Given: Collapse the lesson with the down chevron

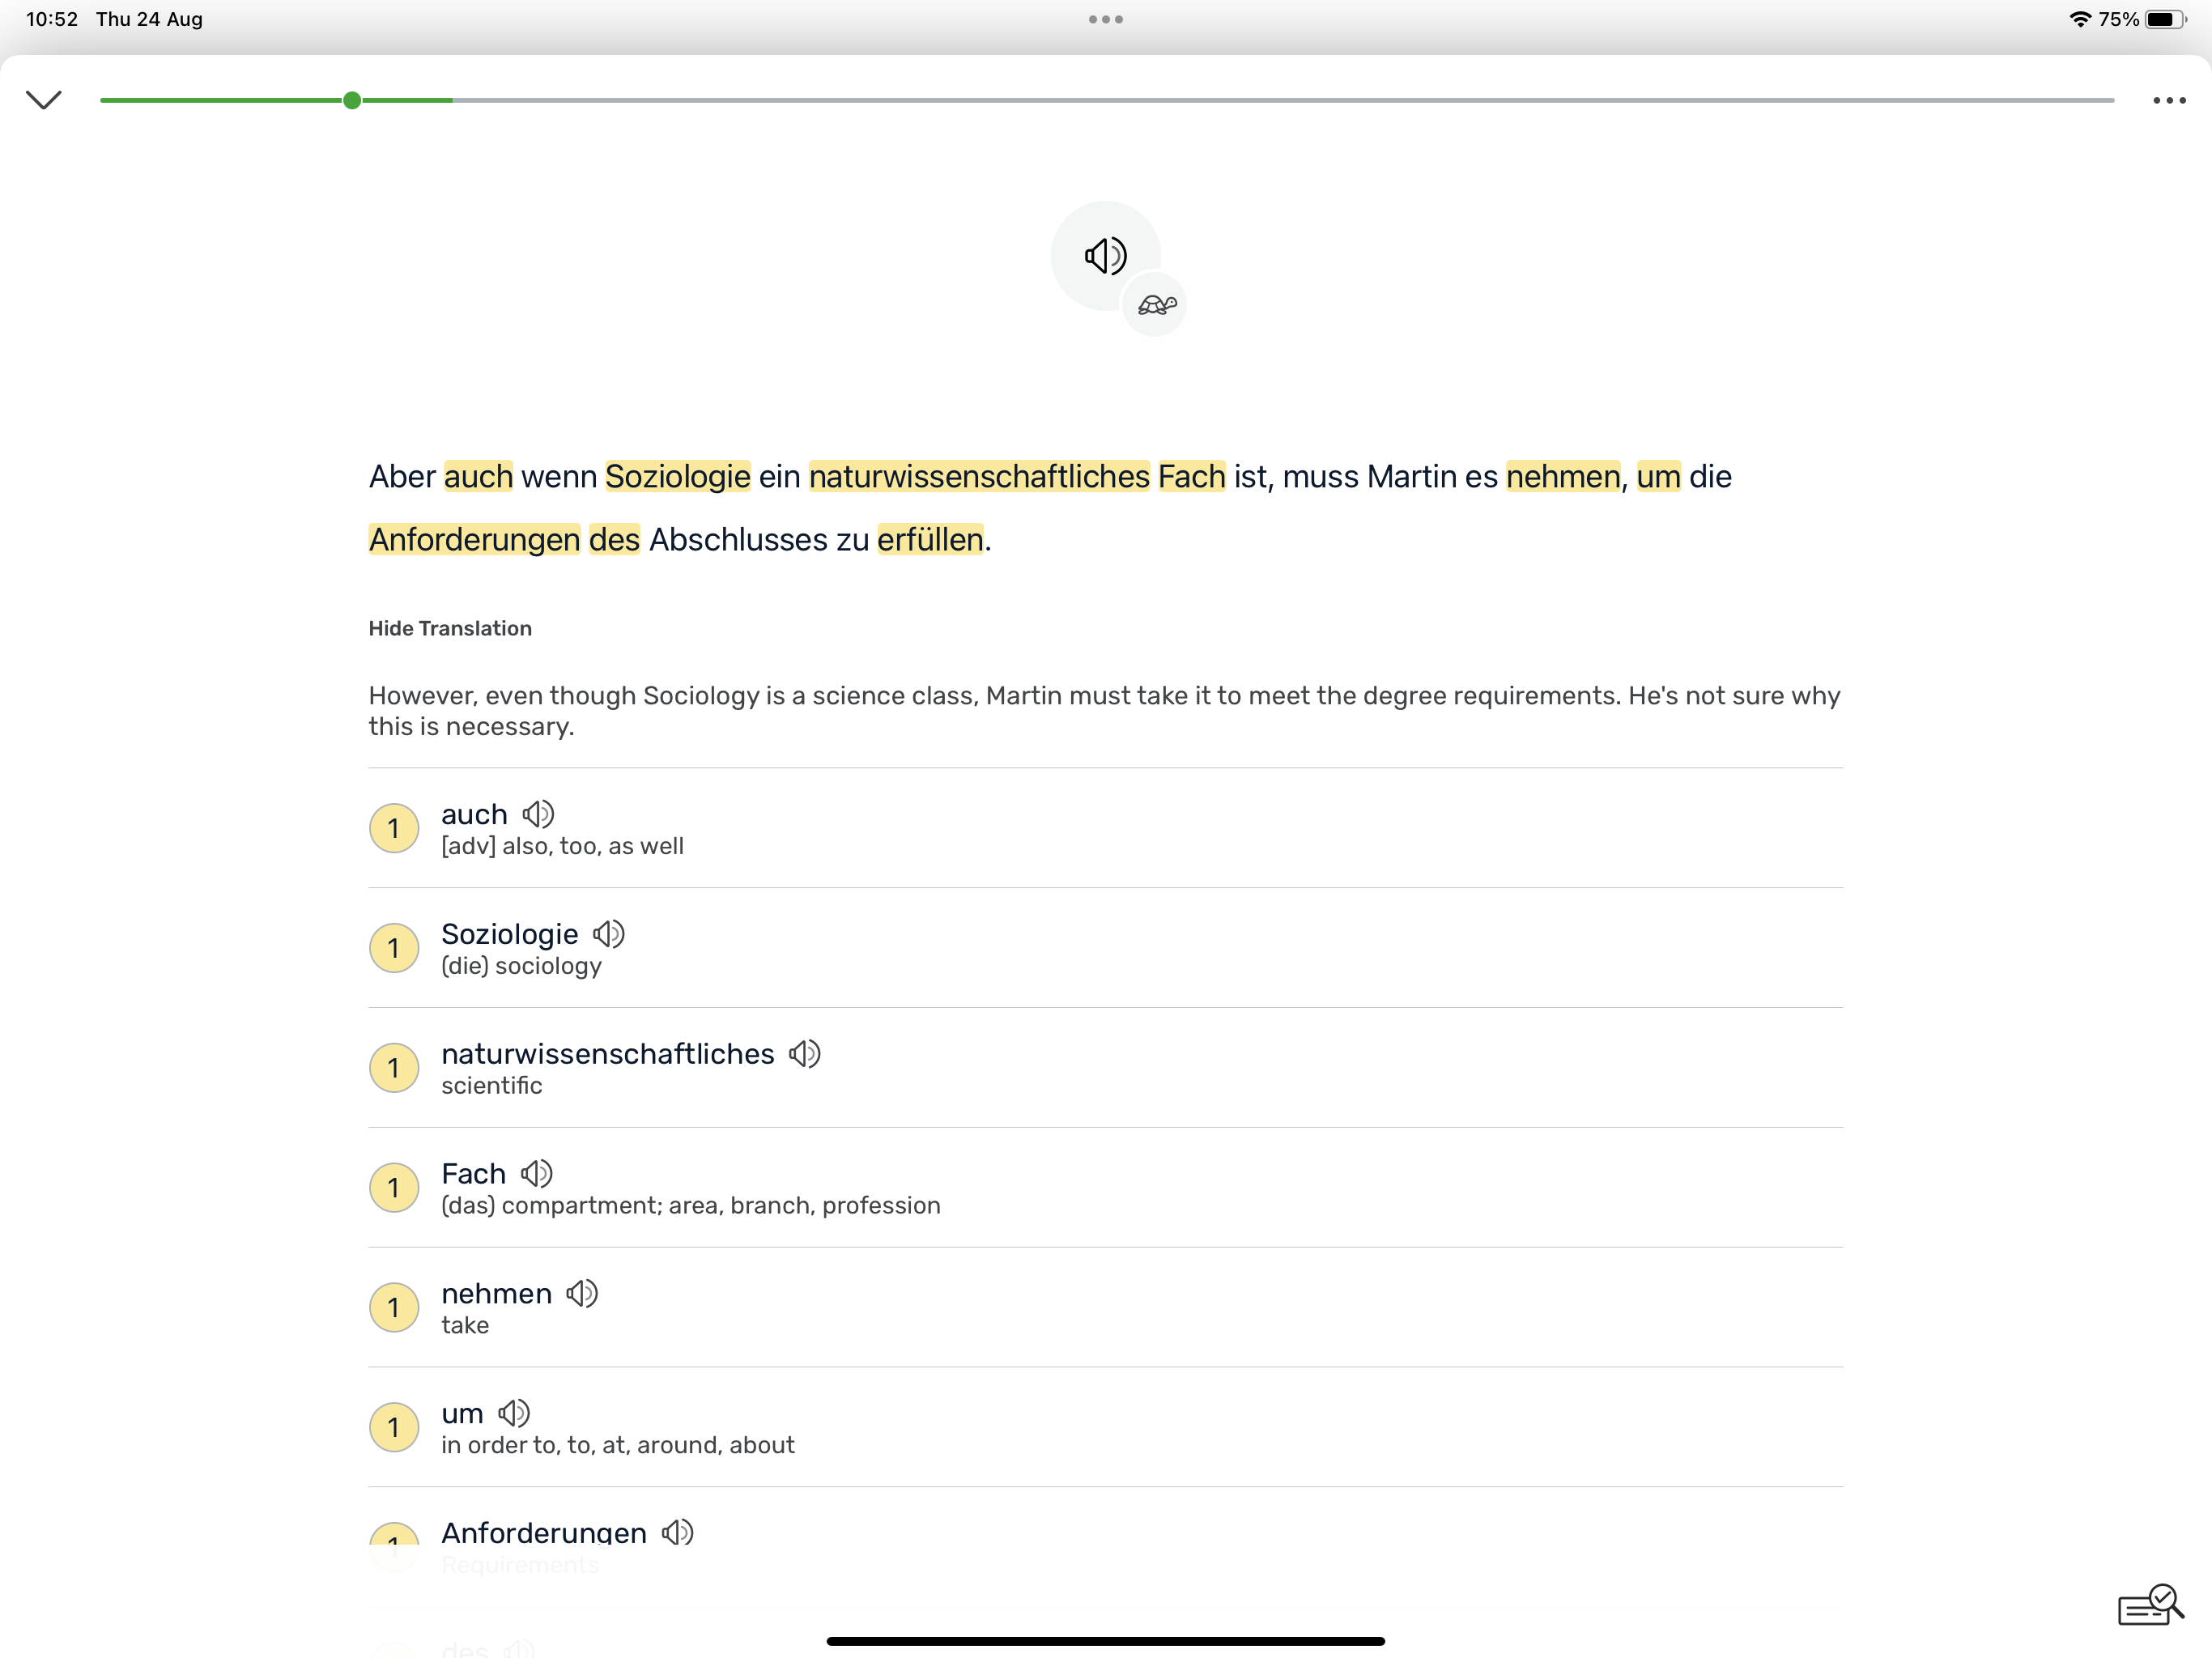Looking at the screenshot, I should click(44, 100).
